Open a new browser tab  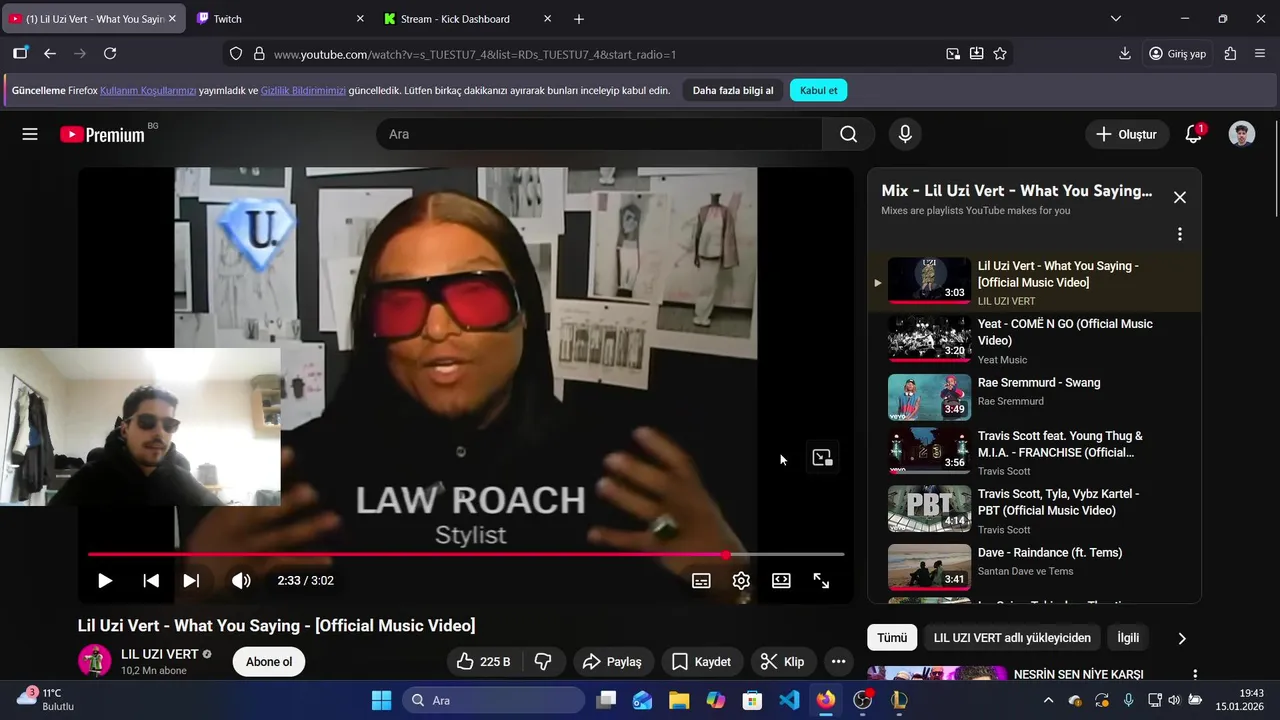coord(579,19)
